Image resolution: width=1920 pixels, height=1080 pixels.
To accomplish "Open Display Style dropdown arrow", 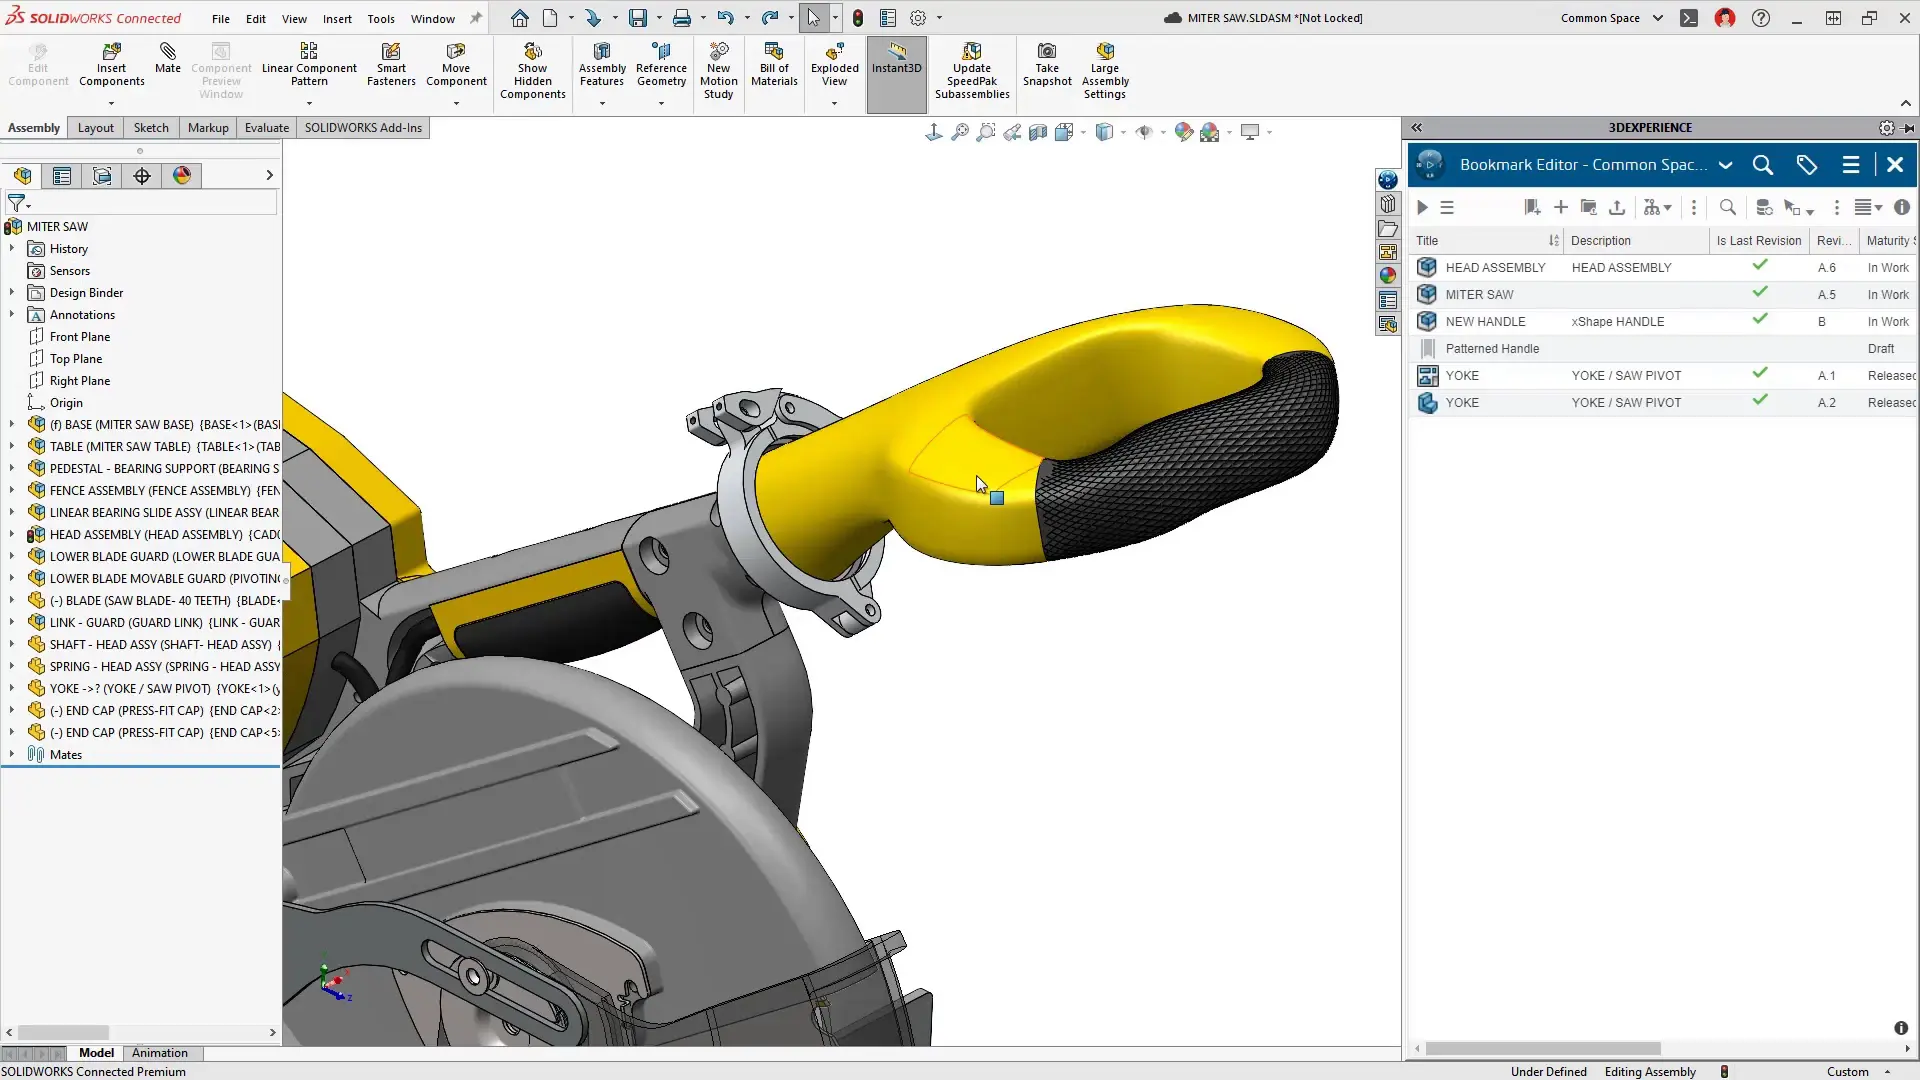I will [1123, 132].
